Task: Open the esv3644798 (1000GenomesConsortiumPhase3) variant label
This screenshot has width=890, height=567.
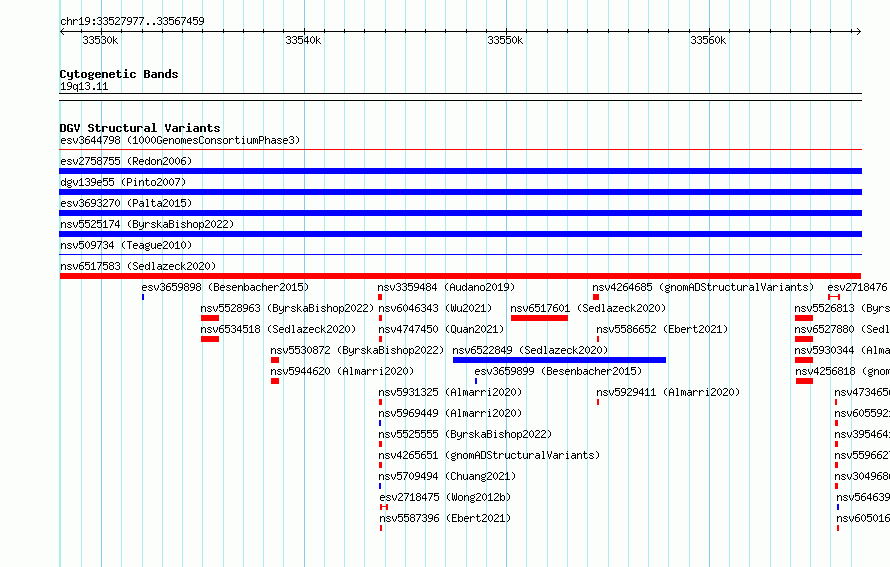Action: tap(180, 140)
